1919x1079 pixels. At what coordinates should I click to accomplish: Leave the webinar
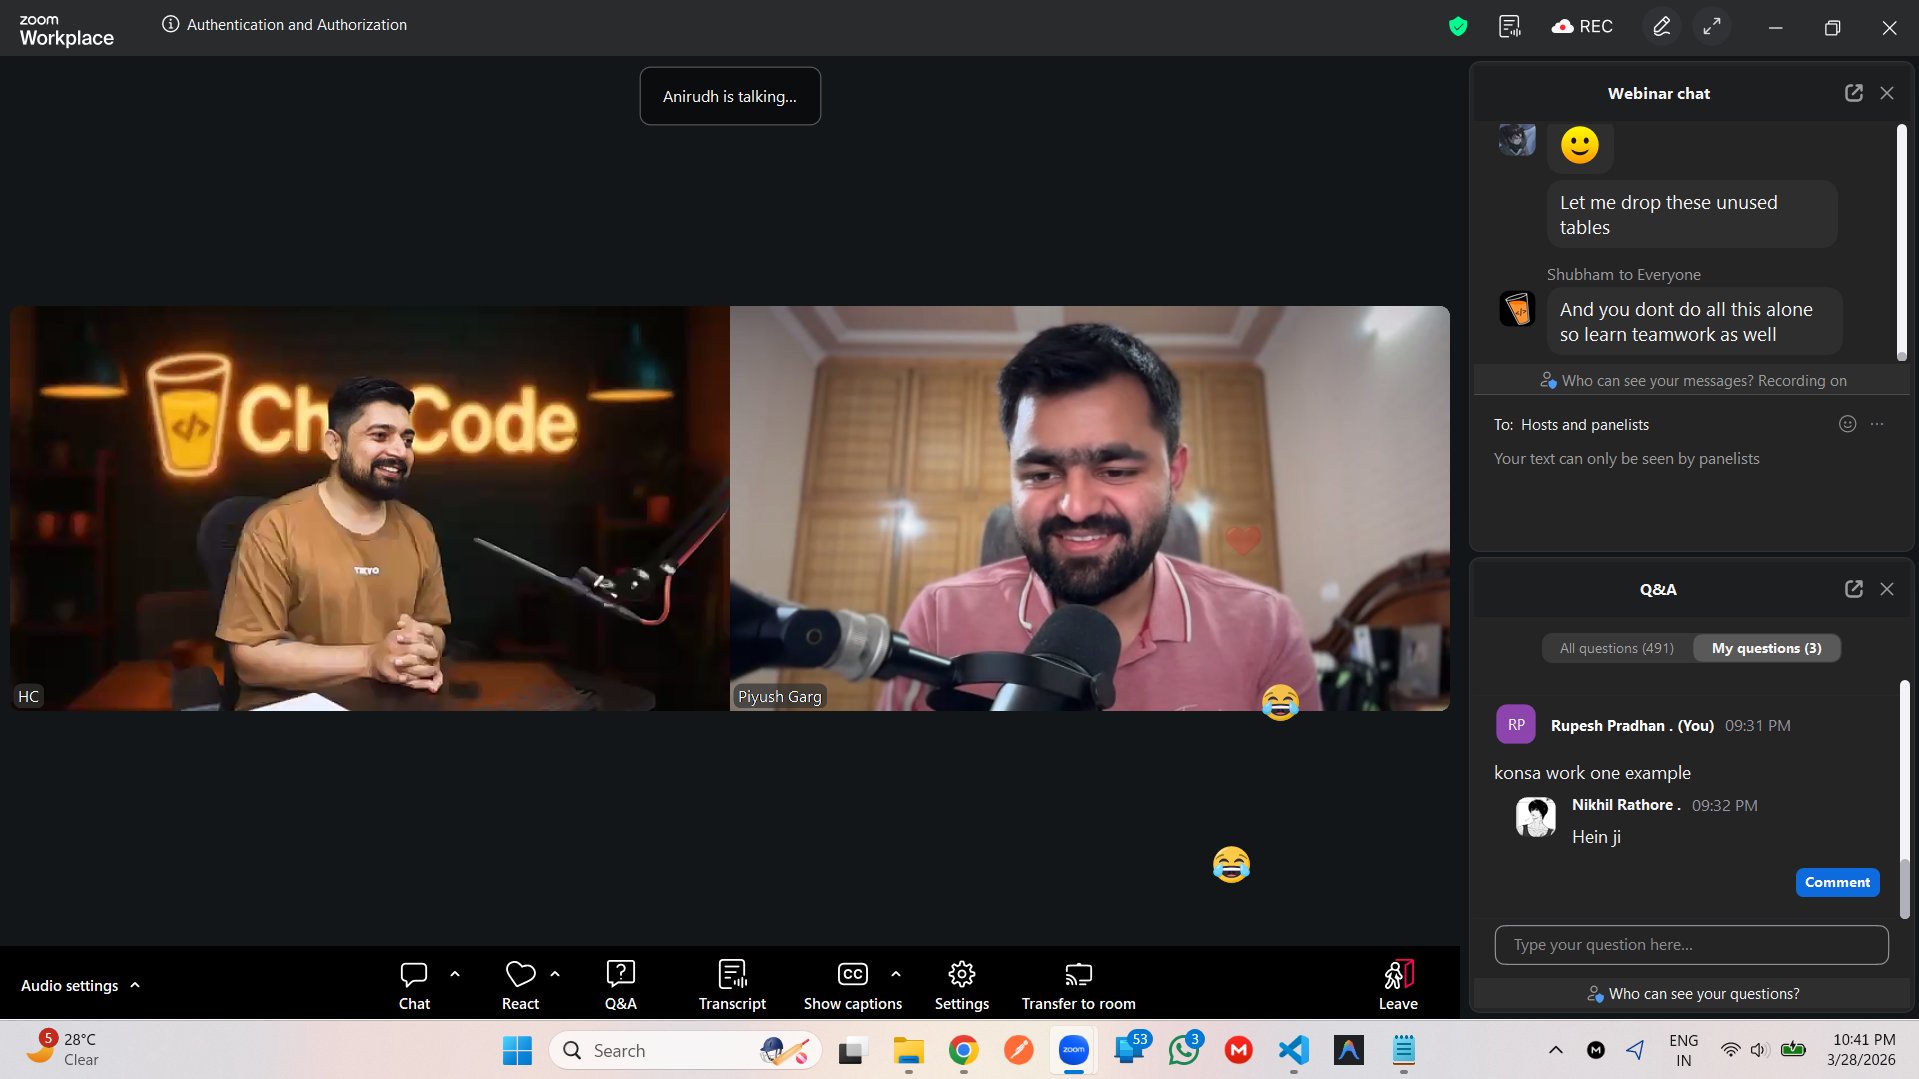click(x=1398, y=985)
